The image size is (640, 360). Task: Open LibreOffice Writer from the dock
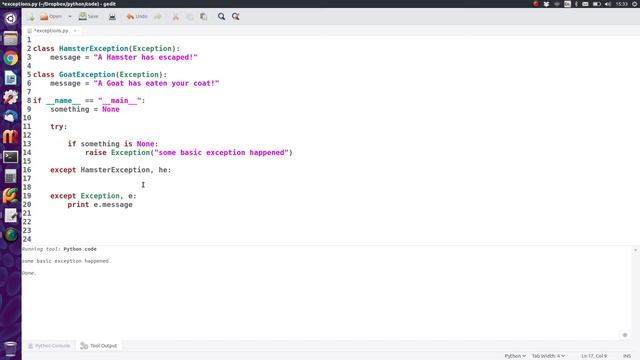pos(11,78)
